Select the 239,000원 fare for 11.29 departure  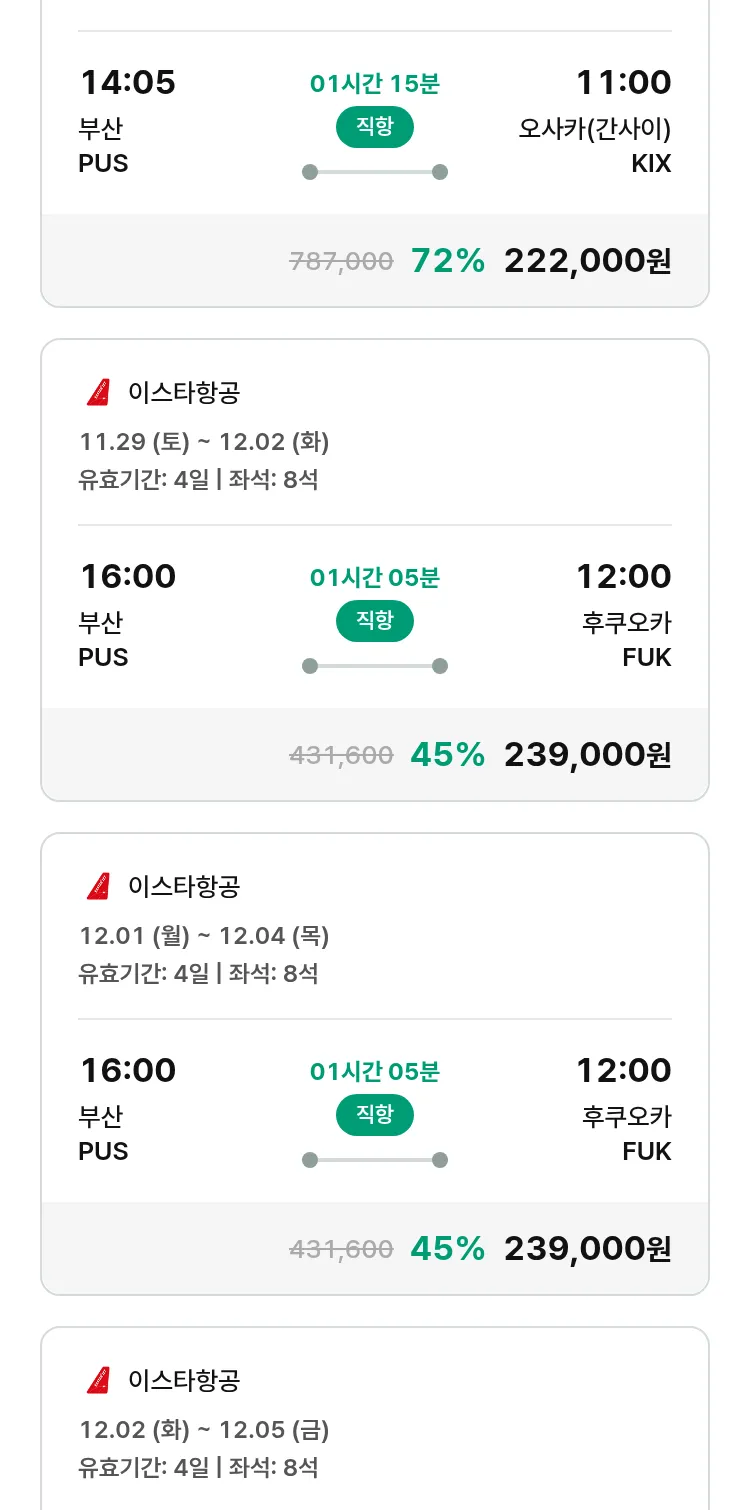click(x=587, y=755)
